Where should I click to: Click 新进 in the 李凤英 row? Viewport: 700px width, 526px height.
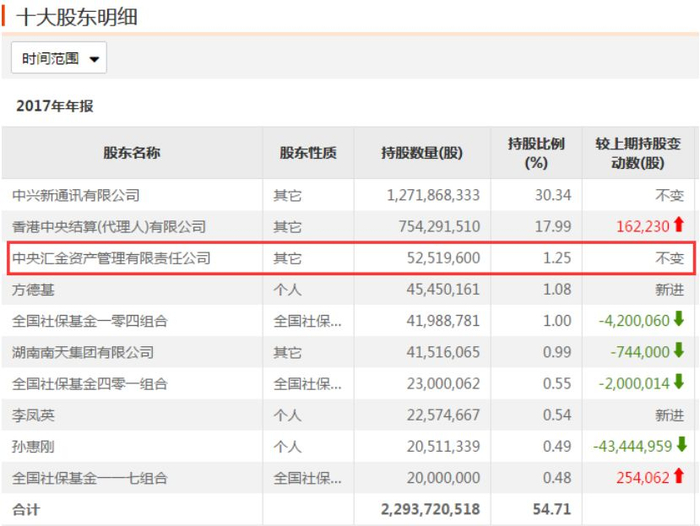[670, 415]
